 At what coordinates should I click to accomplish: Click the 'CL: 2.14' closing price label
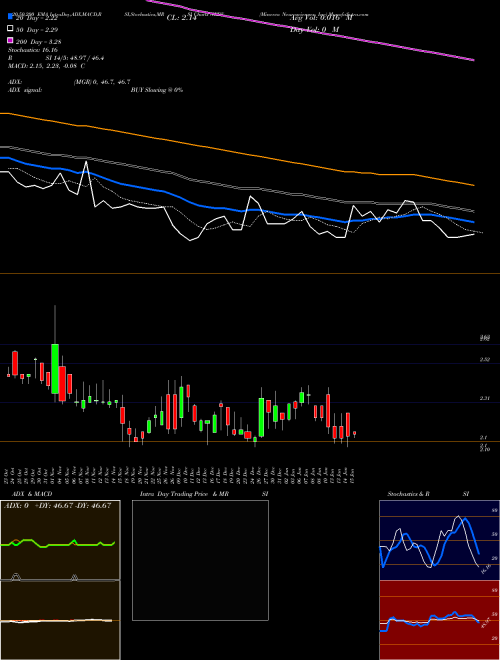[x=182, y=18]
